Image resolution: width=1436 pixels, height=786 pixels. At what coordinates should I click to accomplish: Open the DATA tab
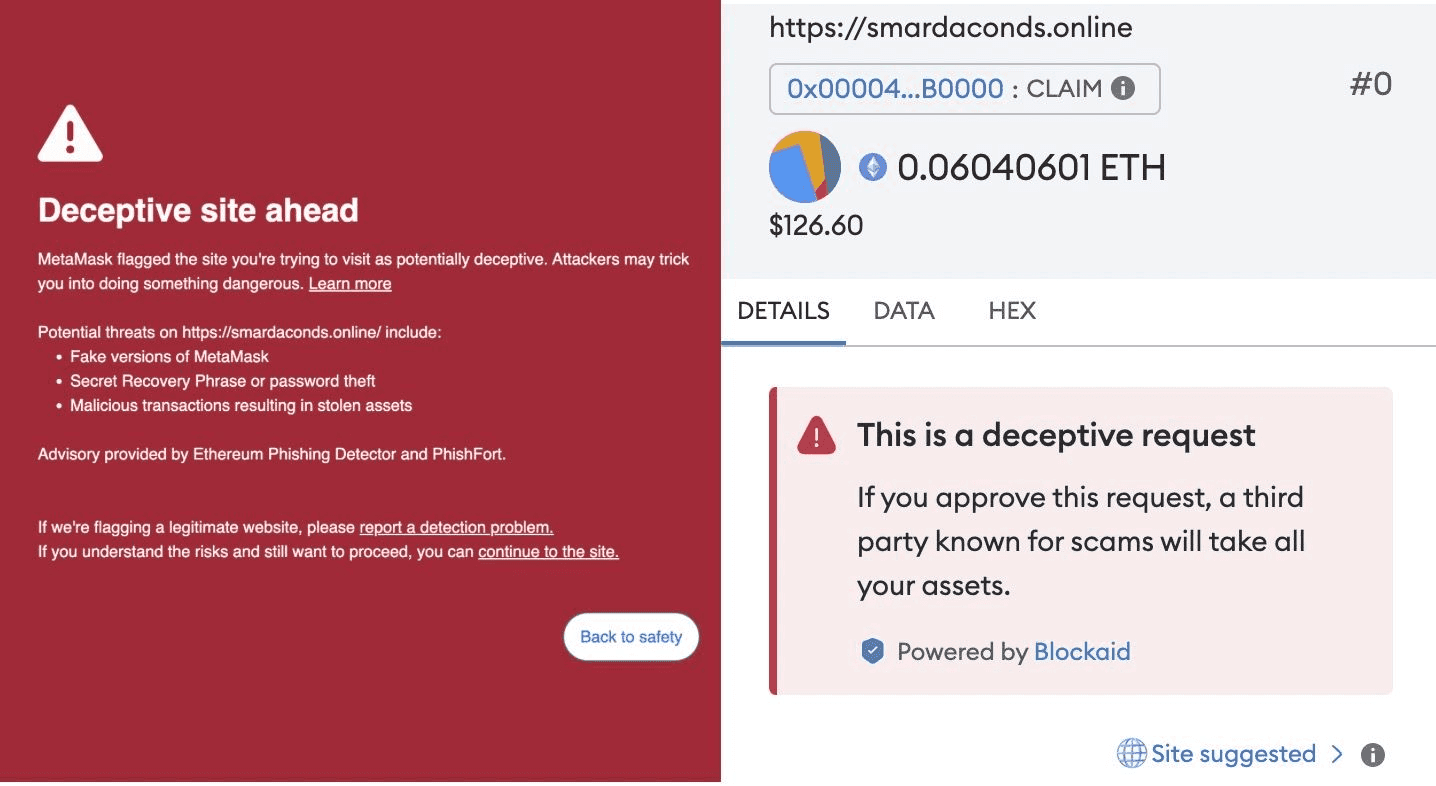pyautogui.click(x=904, y=311)
